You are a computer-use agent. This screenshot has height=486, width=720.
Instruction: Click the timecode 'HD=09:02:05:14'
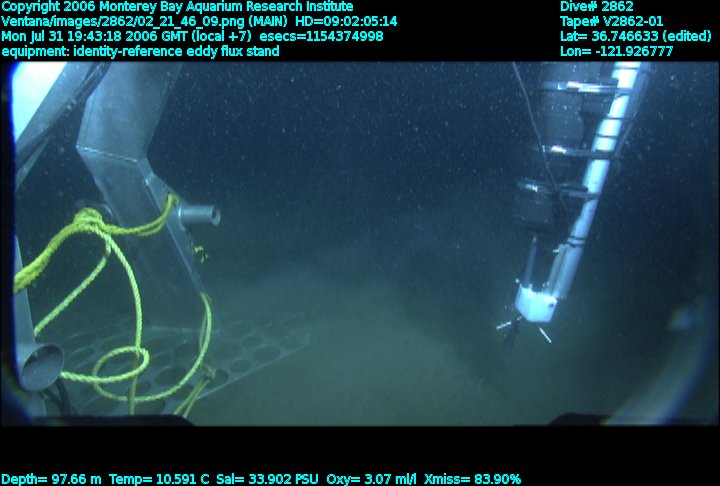(346, 22)
